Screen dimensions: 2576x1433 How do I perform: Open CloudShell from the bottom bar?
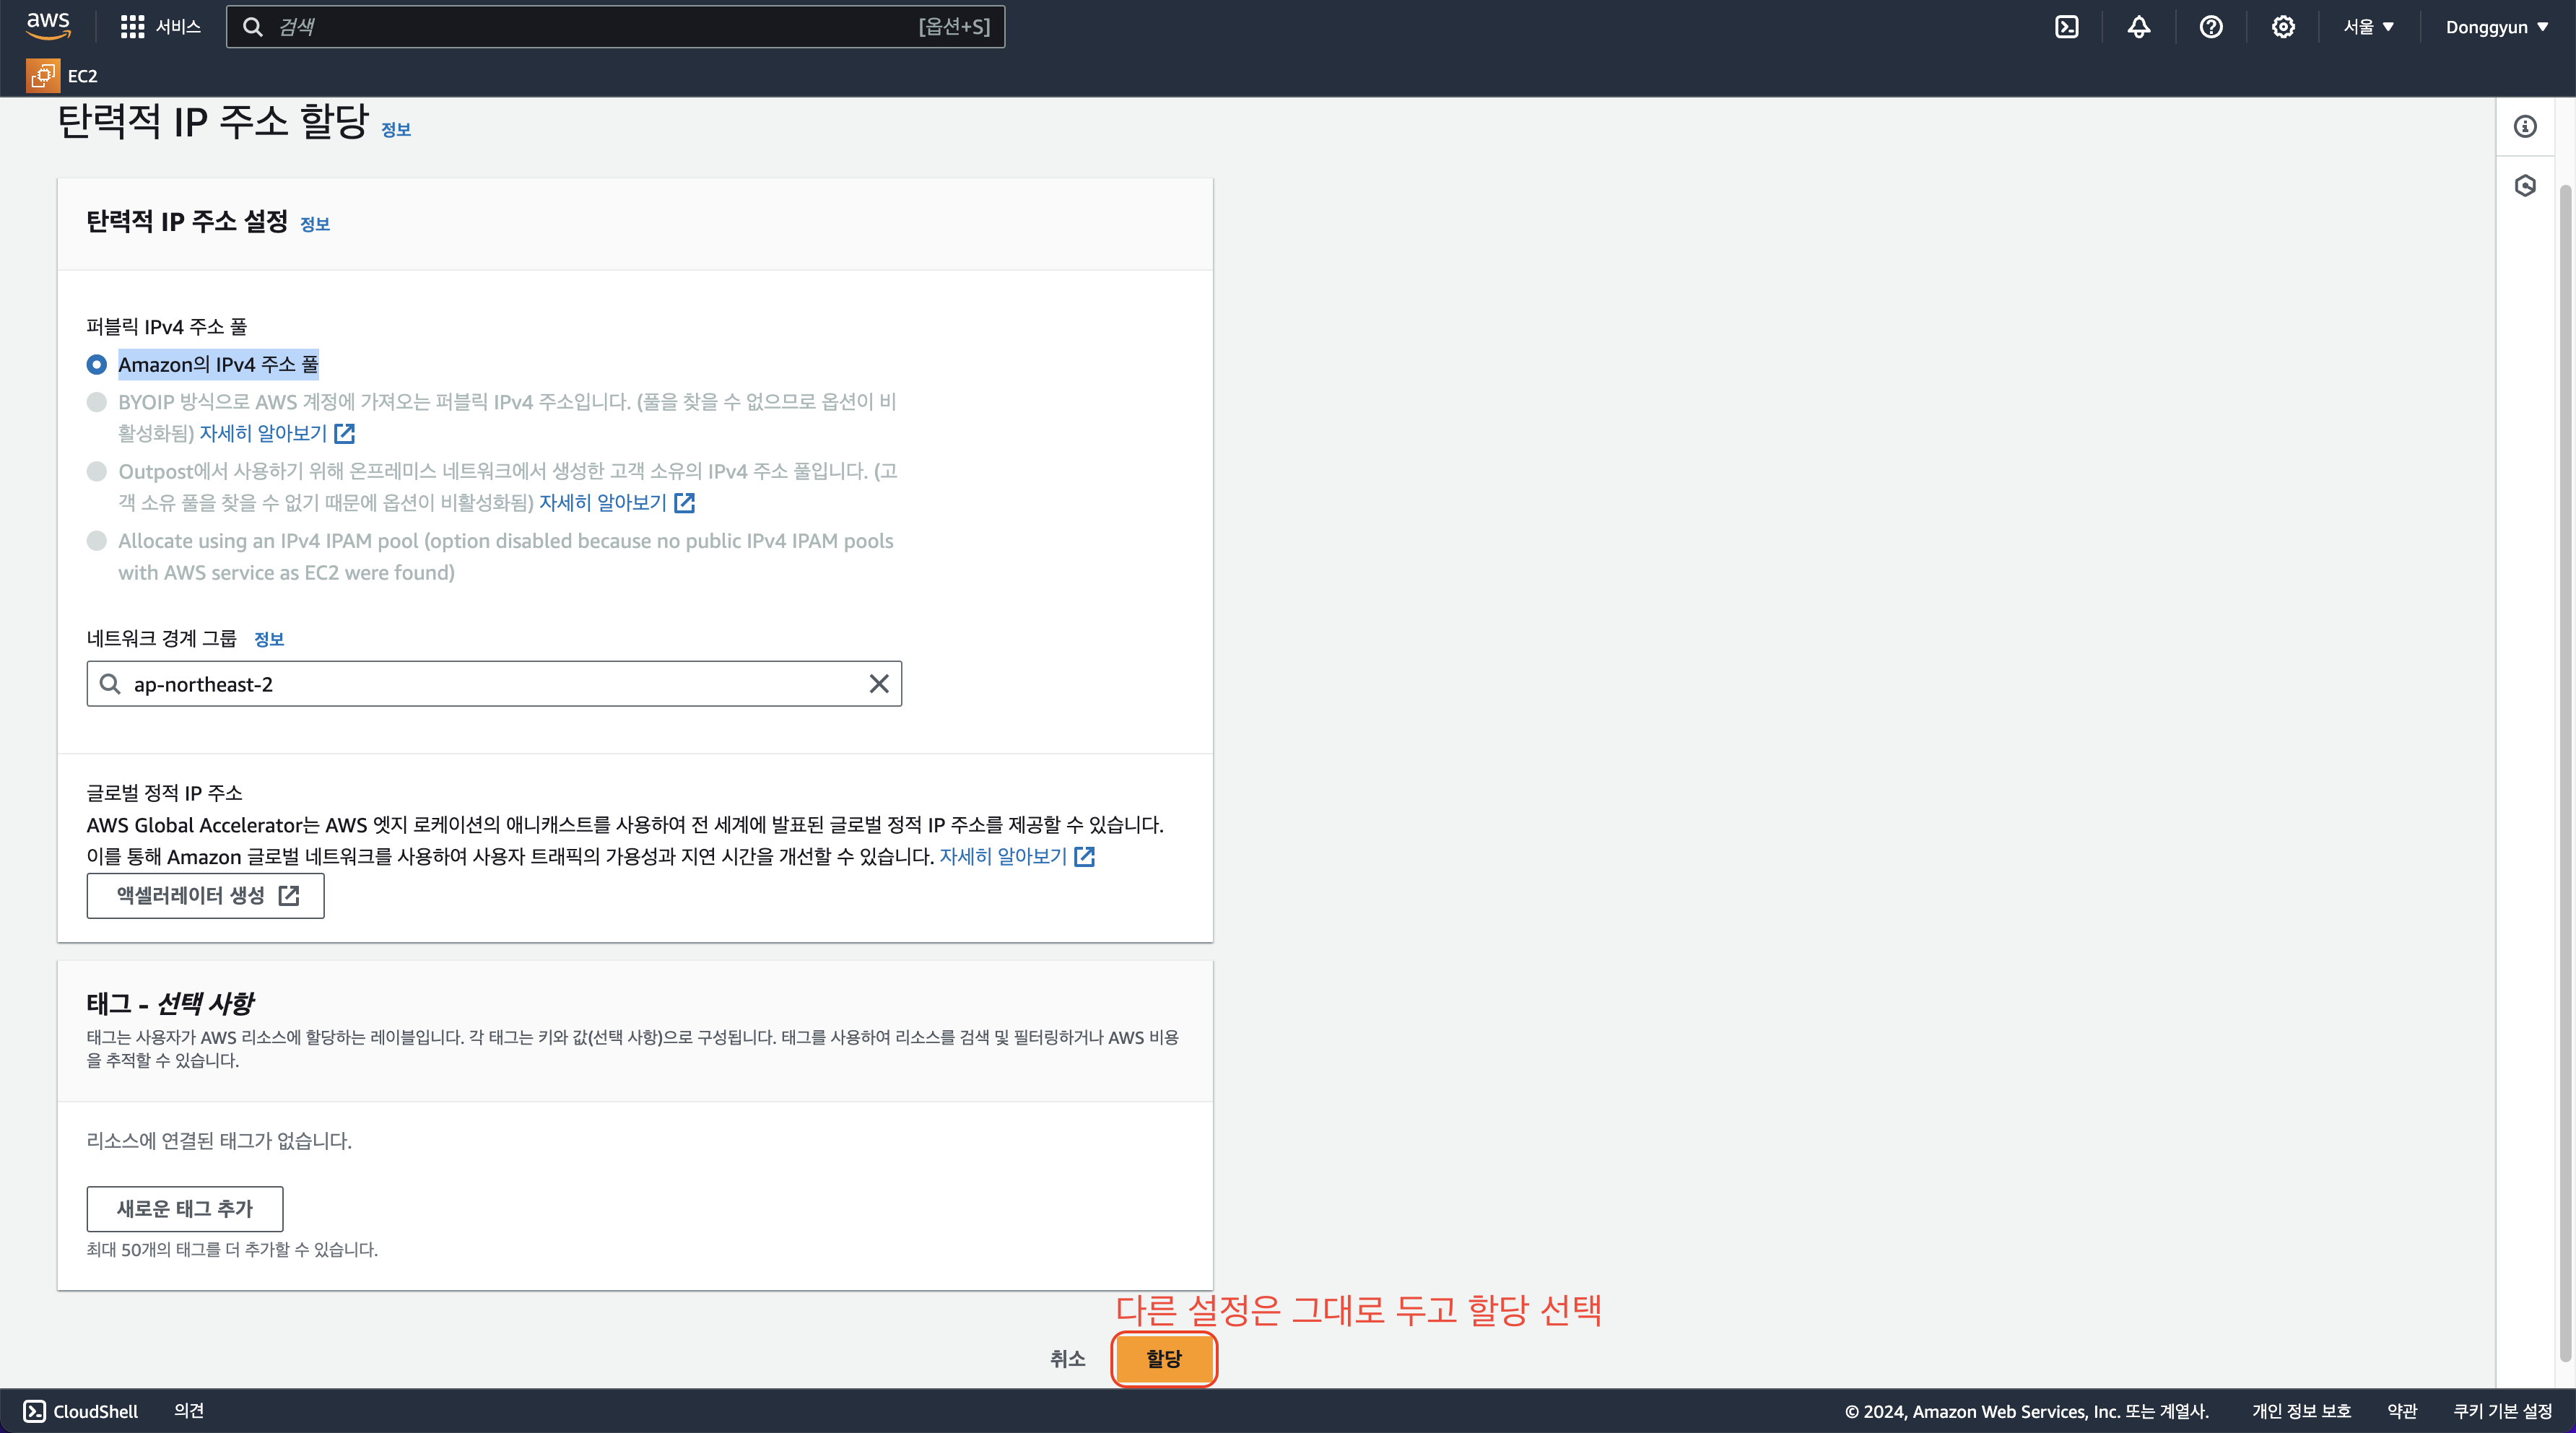tap(81, 1411)
